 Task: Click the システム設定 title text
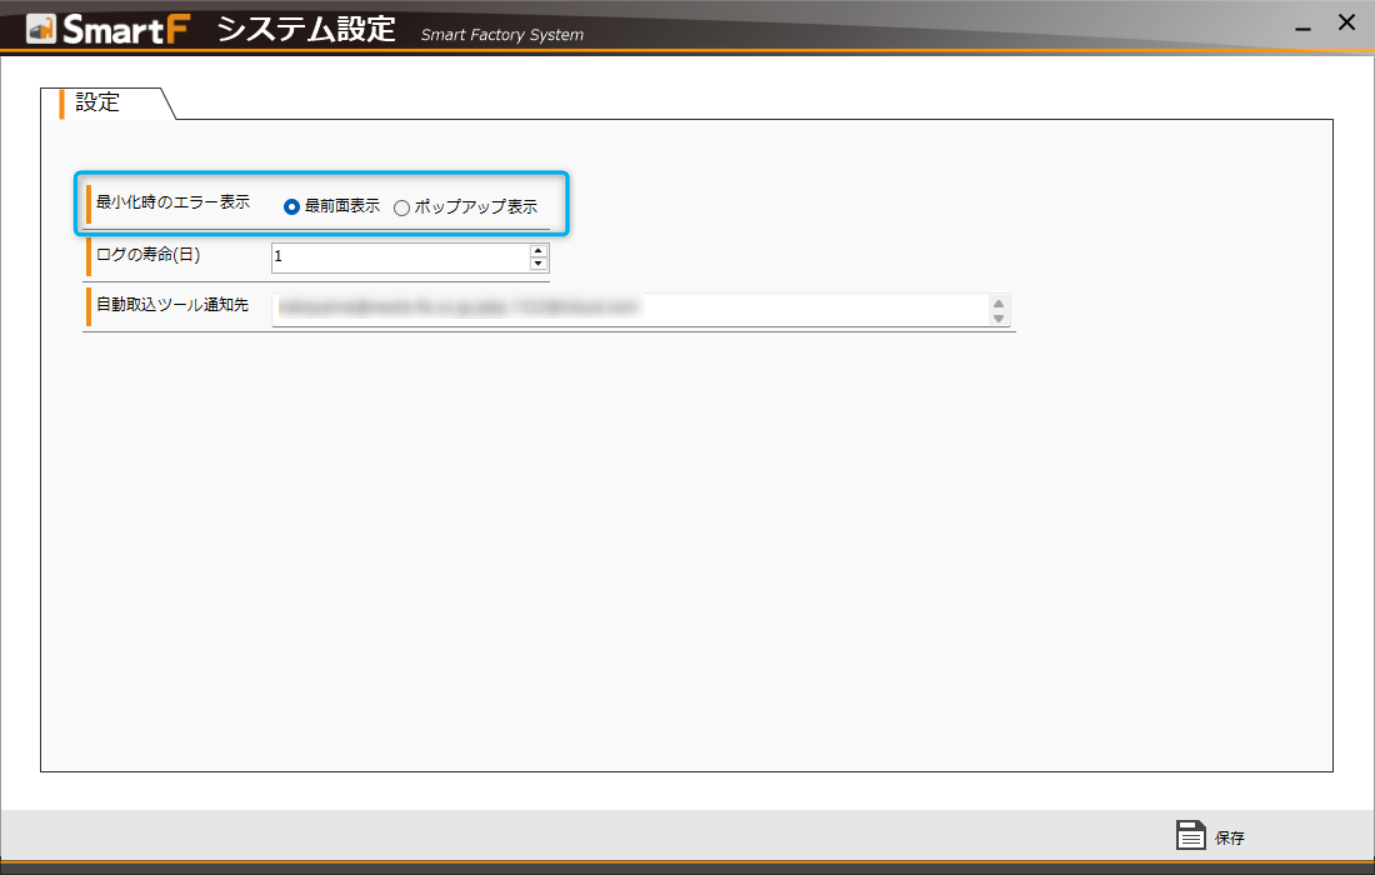pos(306,29)
